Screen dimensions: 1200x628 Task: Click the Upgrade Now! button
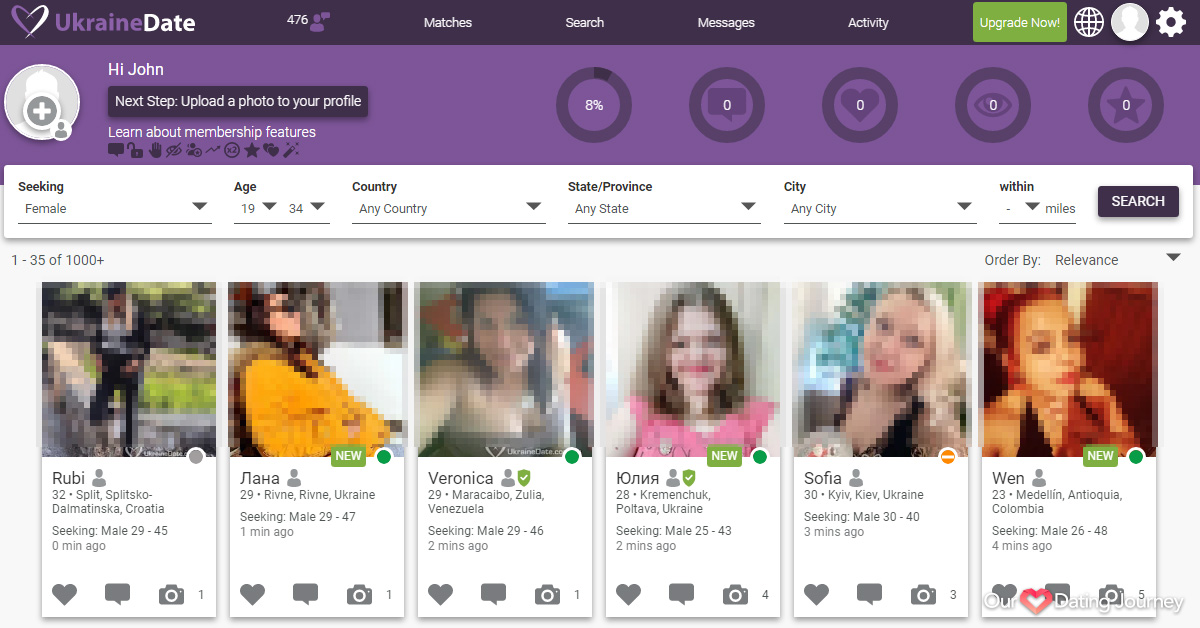click(x=1019, y=23)
